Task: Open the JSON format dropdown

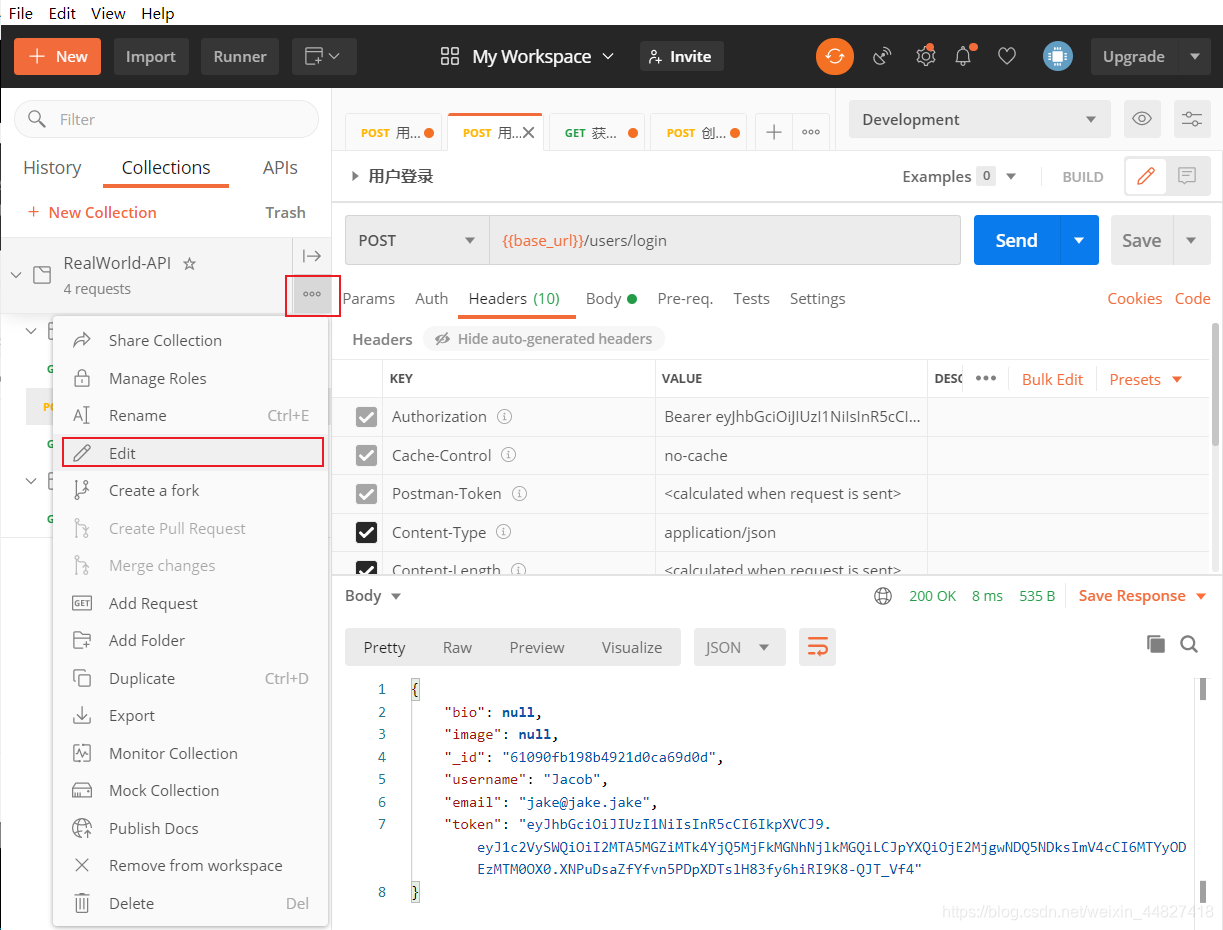Action: tap(740, 647)
